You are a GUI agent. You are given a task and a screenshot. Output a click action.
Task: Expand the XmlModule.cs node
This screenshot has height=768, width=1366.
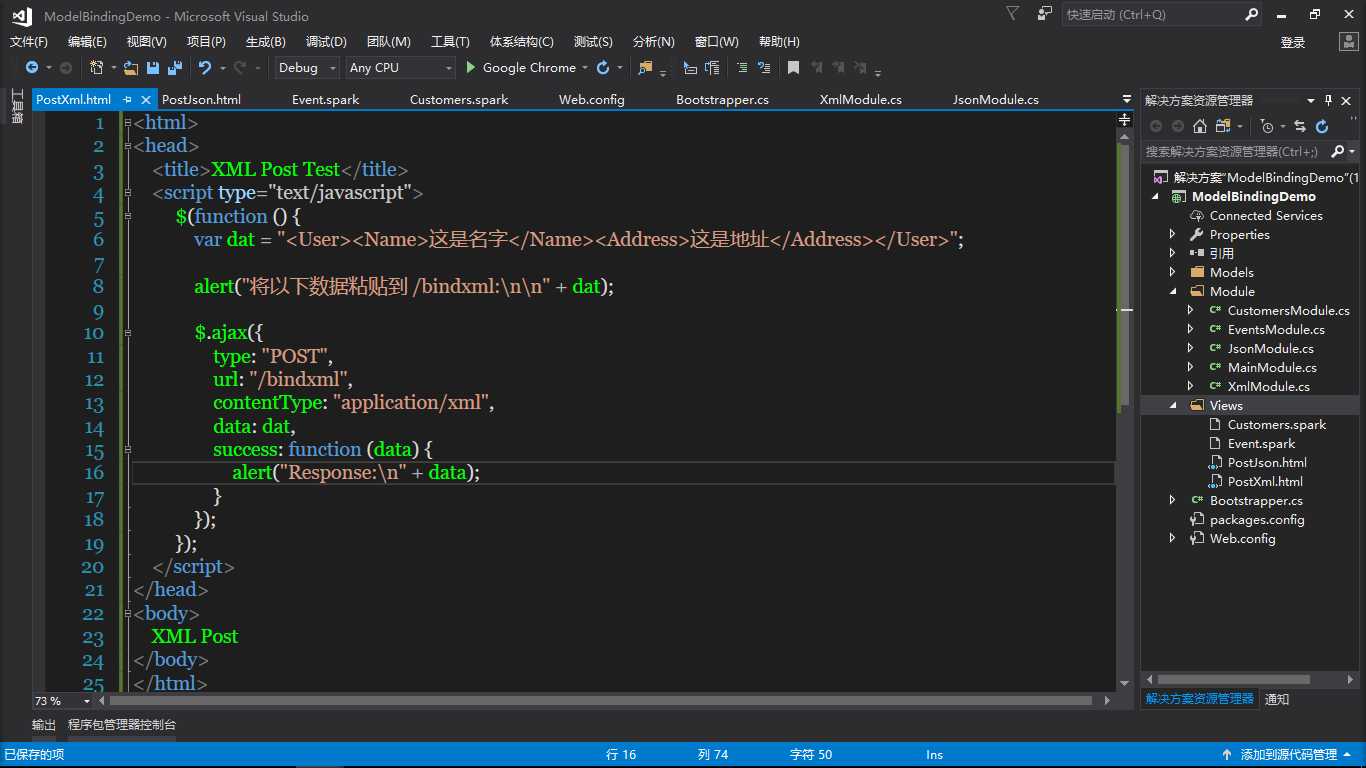[x=1190, y=386]
